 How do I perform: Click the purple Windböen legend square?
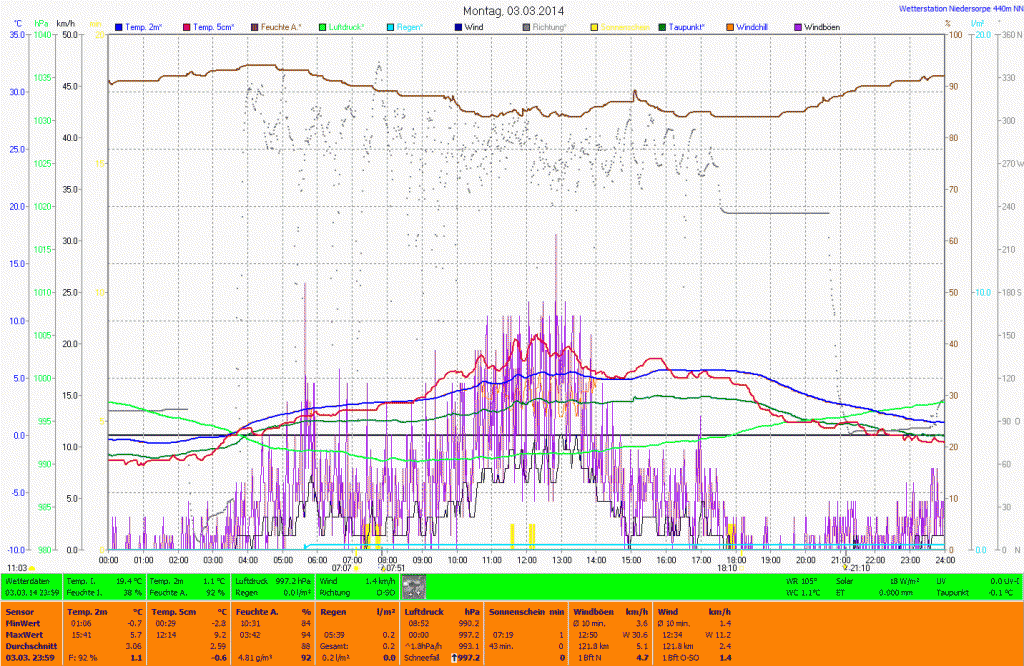pos(798,25)
